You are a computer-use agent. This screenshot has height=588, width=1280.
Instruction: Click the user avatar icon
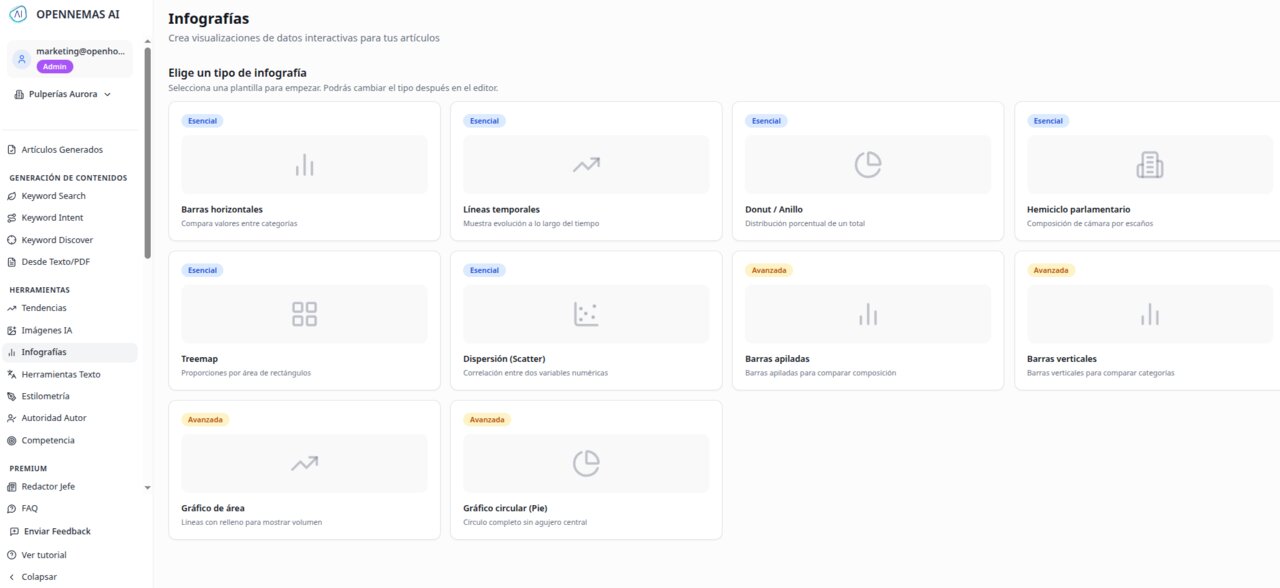point(22,59)
